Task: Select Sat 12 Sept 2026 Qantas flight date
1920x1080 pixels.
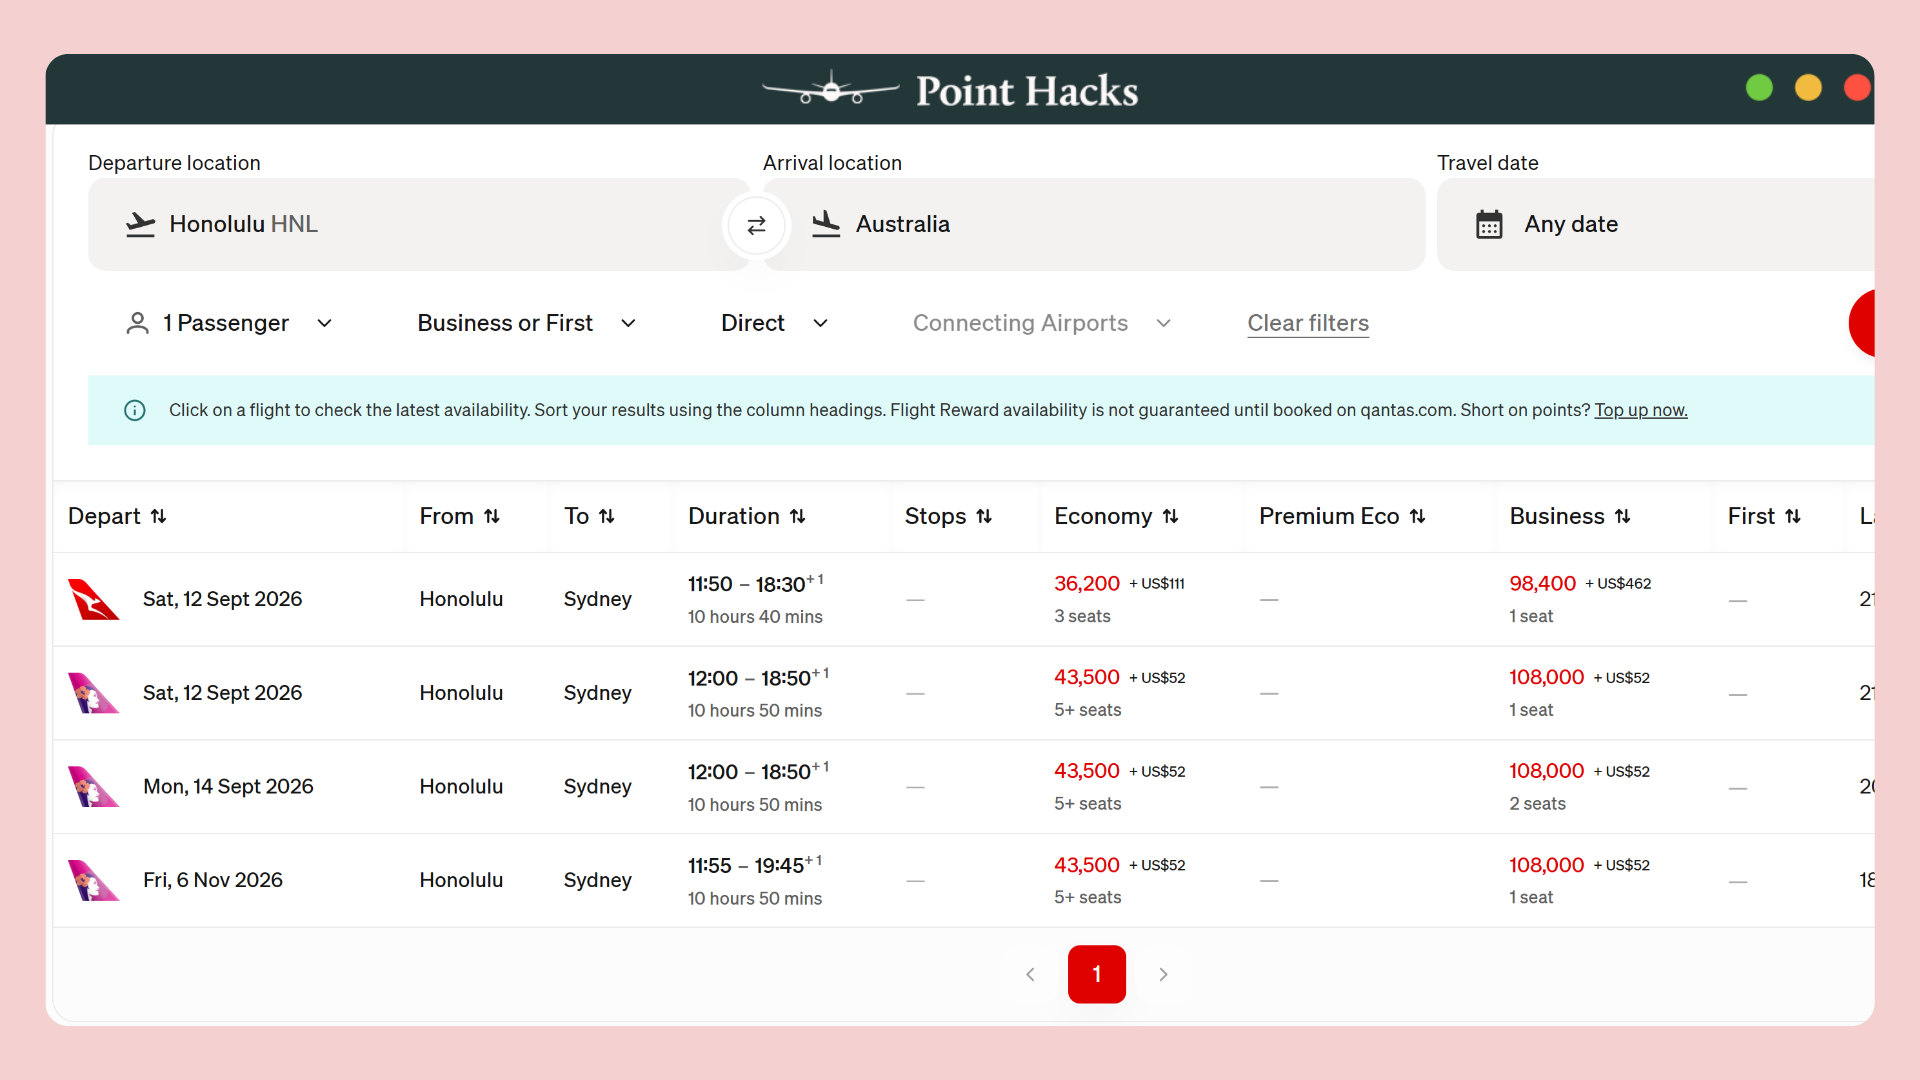Action: coord(222,599)
